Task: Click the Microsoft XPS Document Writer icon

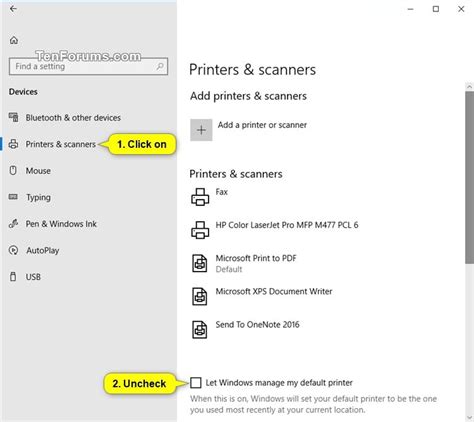Action: click(x=200, y=296)
